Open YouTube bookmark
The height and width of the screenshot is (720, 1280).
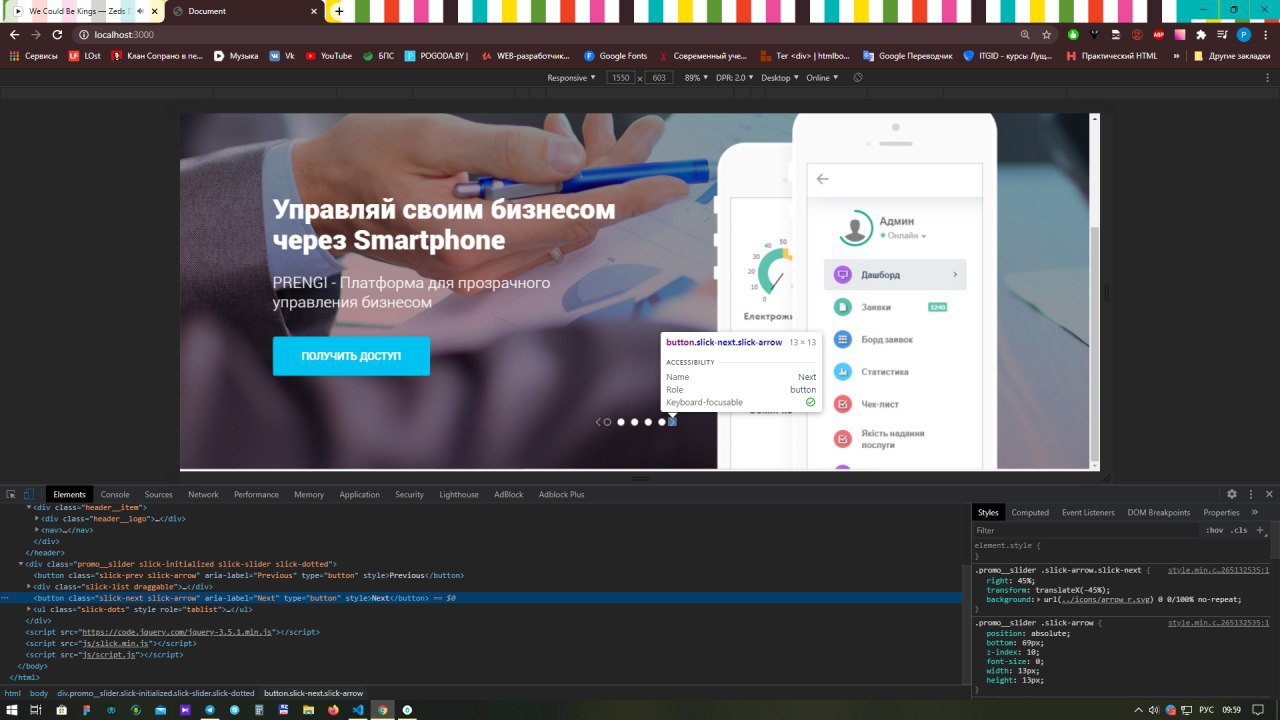point(329,56)
